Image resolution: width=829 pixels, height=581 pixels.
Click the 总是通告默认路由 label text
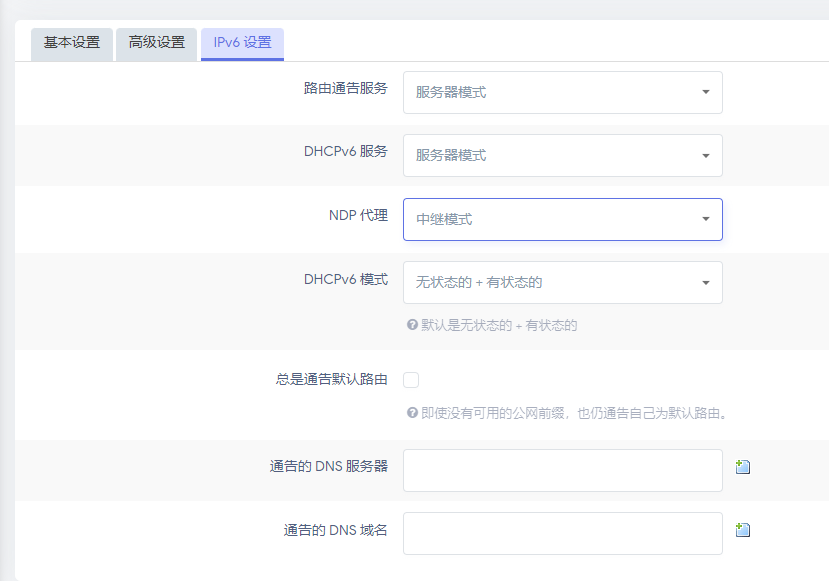tap(331, 380)
